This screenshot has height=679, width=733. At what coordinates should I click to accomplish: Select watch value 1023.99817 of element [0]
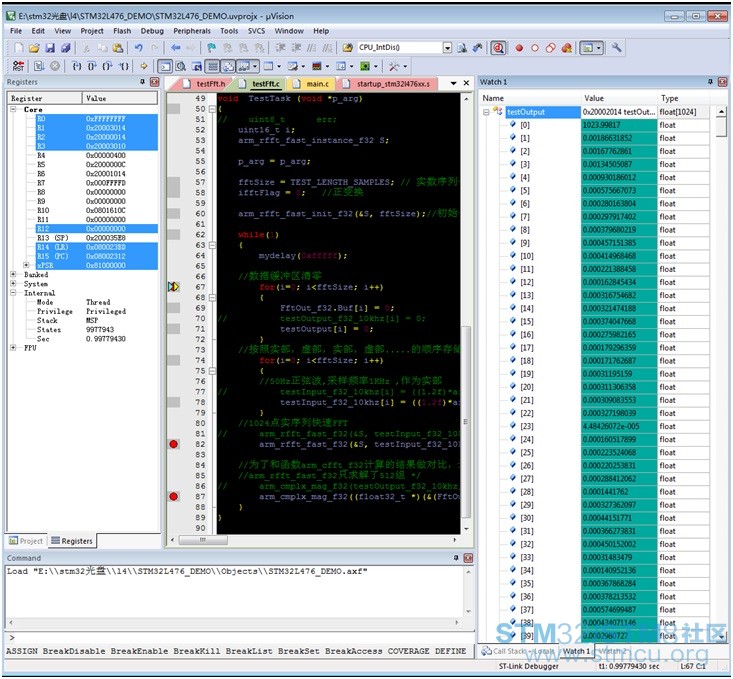point(618,125)
